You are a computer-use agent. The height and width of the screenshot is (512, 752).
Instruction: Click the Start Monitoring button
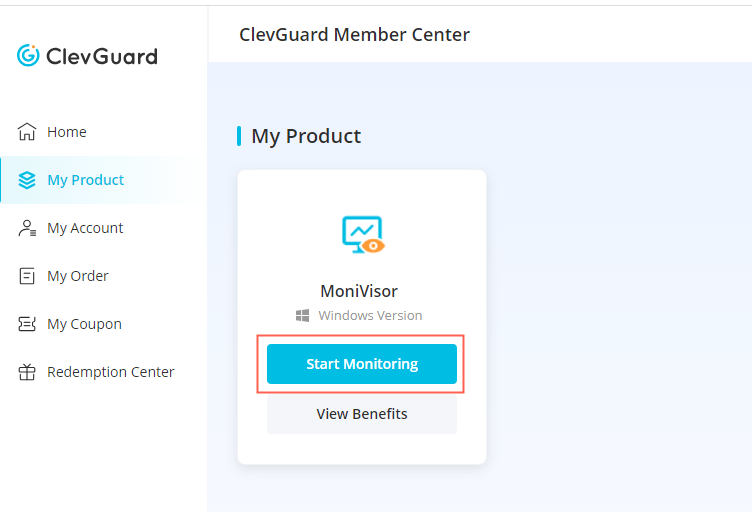pyautogui.click(x=362, y=364)
